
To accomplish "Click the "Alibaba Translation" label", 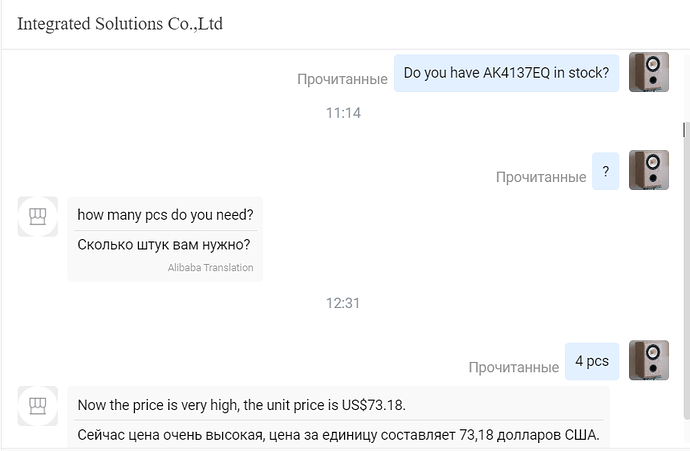I will 210,268.
